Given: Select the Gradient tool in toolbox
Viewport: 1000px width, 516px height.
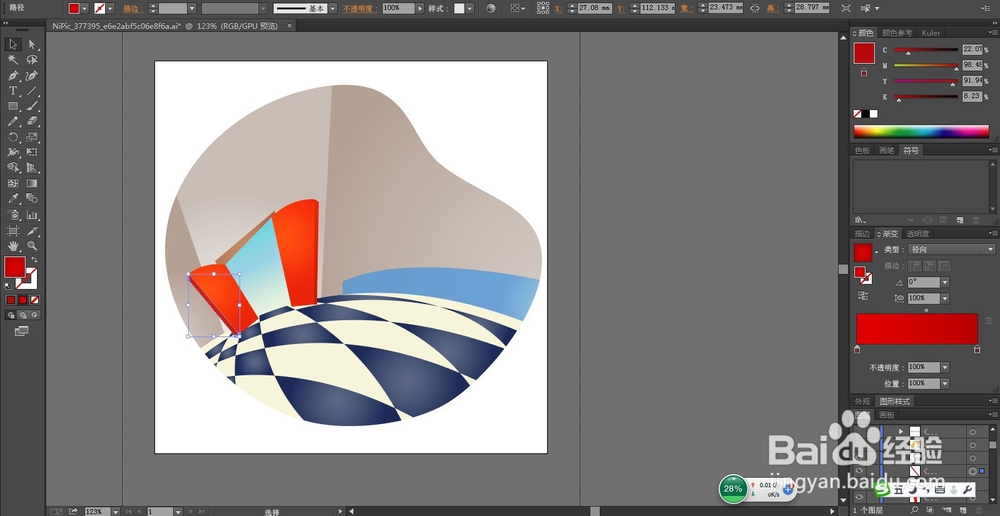Looking at the screenshot, I should click(x=32, y=184).
